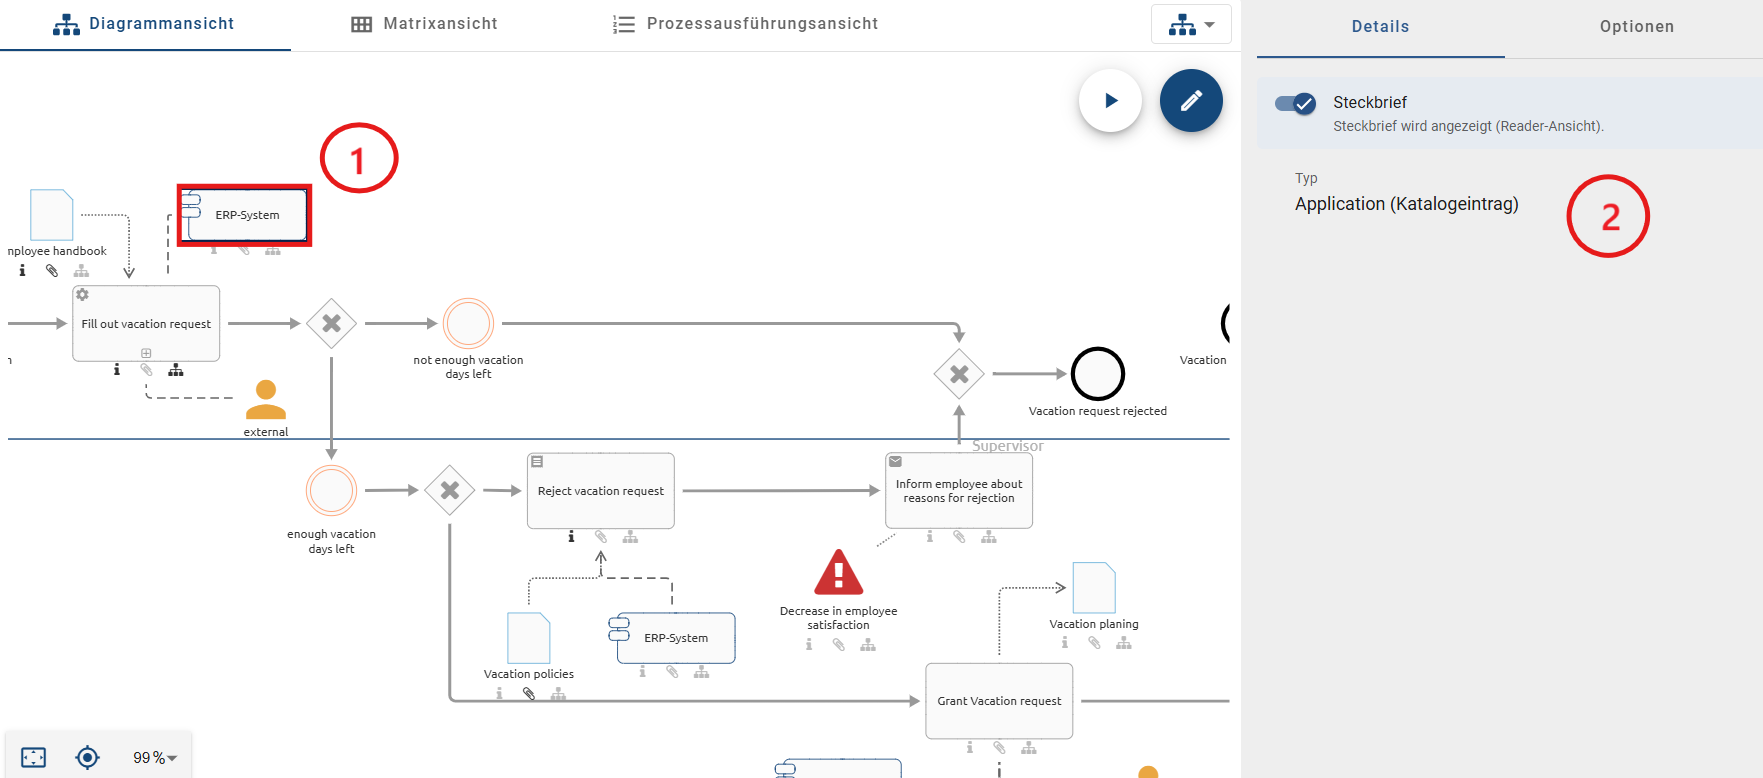Toggle the Steckbrief switch off
Image resolution: width=1763 pixels, height=778 pixels.
click(1296, 103)
